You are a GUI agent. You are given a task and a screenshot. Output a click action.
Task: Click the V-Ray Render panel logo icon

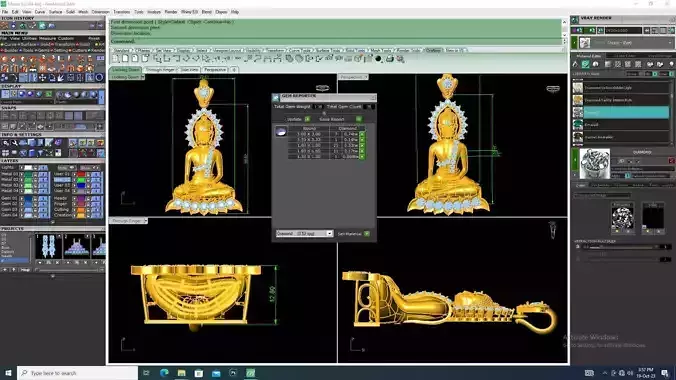coord(575,19)
